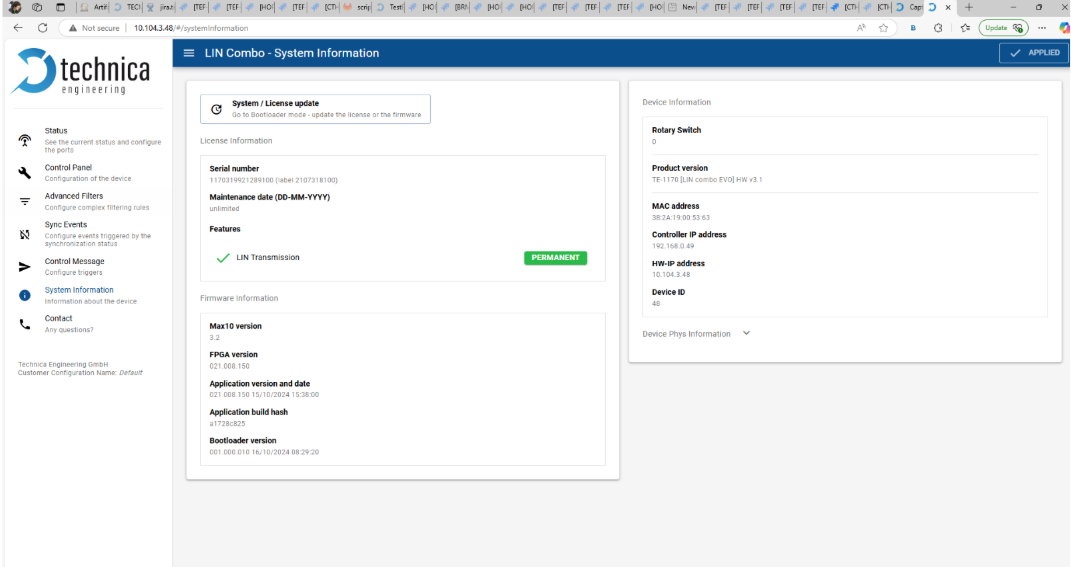The width and height of the screenshot is (1071, 567).
Task: Open Sync Events via its sync icon
Action: tap(24, 235)
